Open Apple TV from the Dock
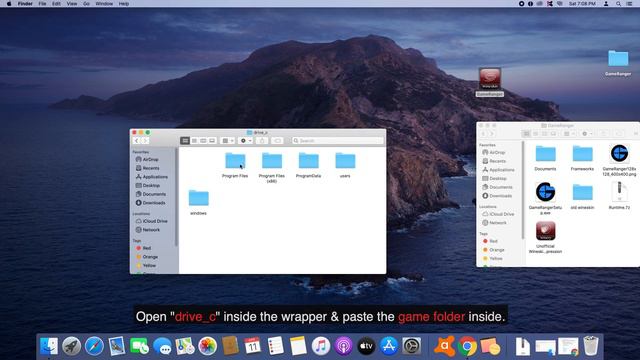This screenshot has height=360, width=640. tap(367, 347)
